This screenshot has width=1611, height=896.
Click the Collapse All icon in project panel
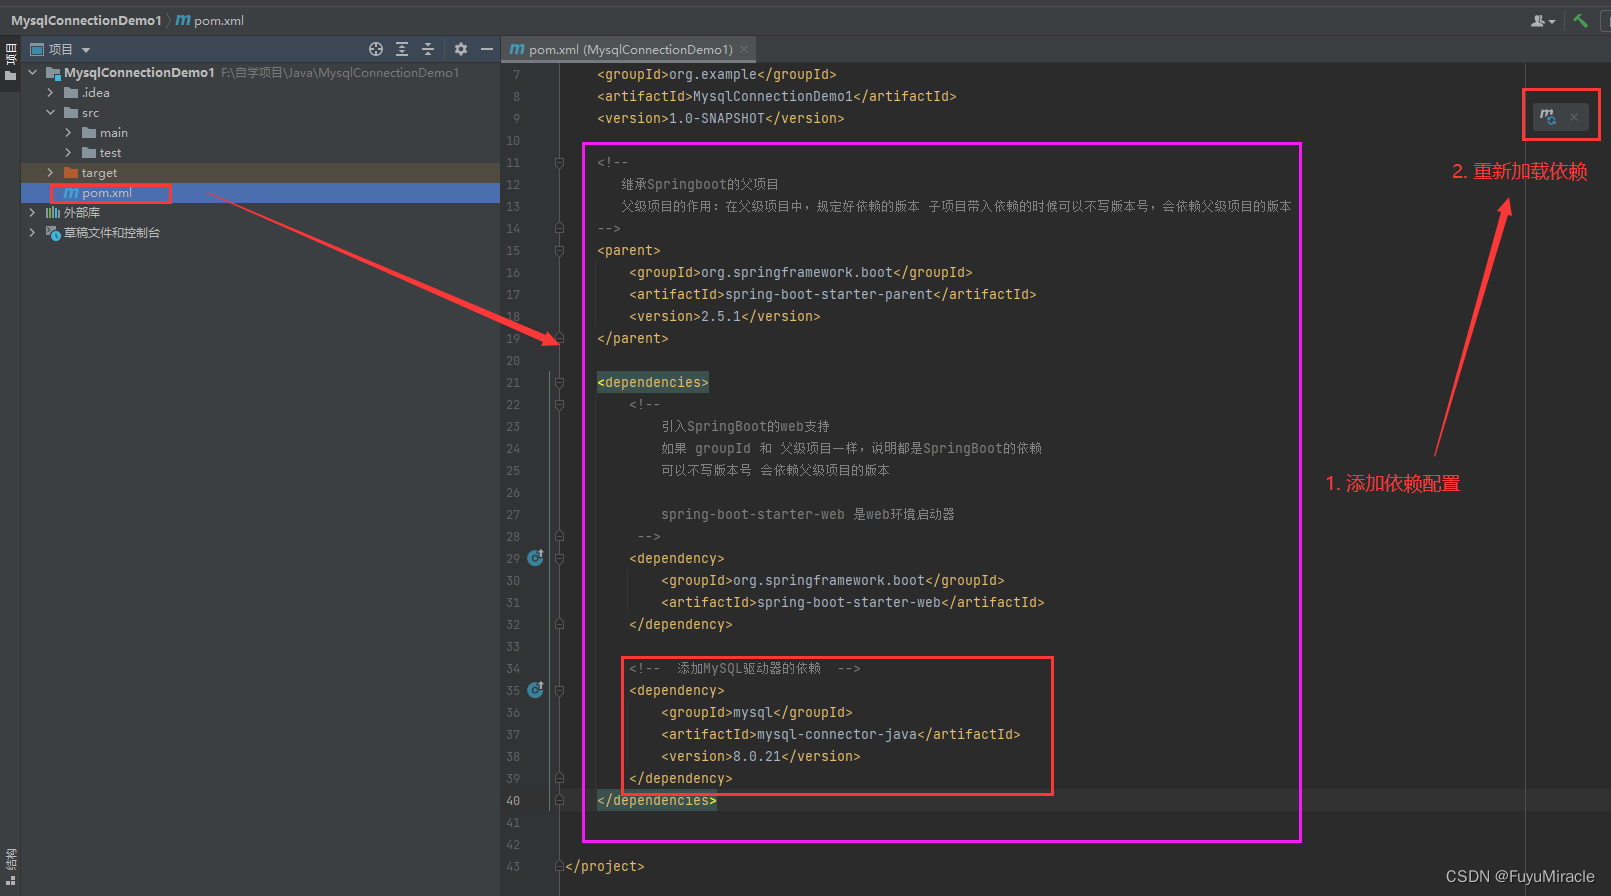point(428,49)
